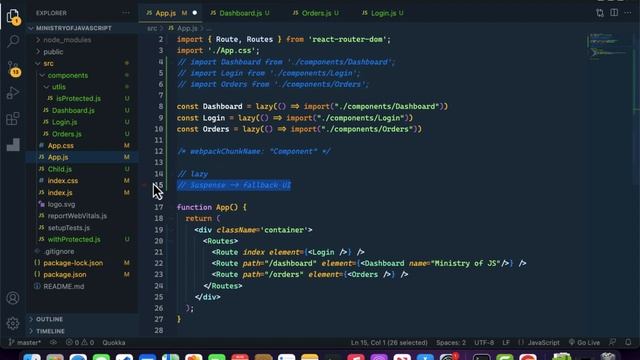Open the Extensions view icon

pos(13,119)
